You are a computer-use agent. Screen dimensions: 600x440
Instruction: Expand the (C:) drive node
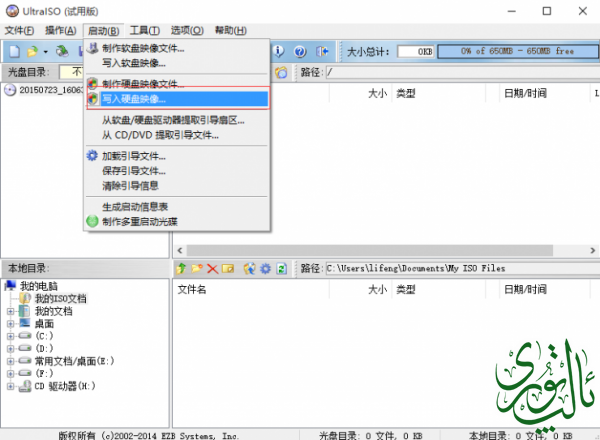click(x=11, y=336)
